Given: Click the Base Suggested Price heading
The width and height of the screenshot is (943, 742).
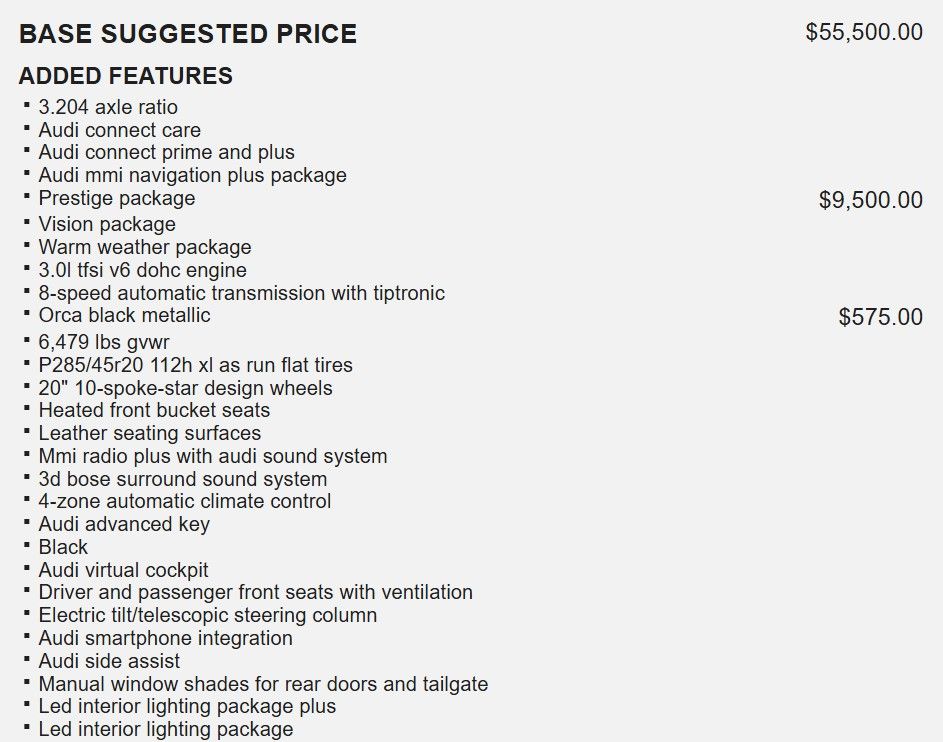Looking at the screenshot, I should 188,34.
